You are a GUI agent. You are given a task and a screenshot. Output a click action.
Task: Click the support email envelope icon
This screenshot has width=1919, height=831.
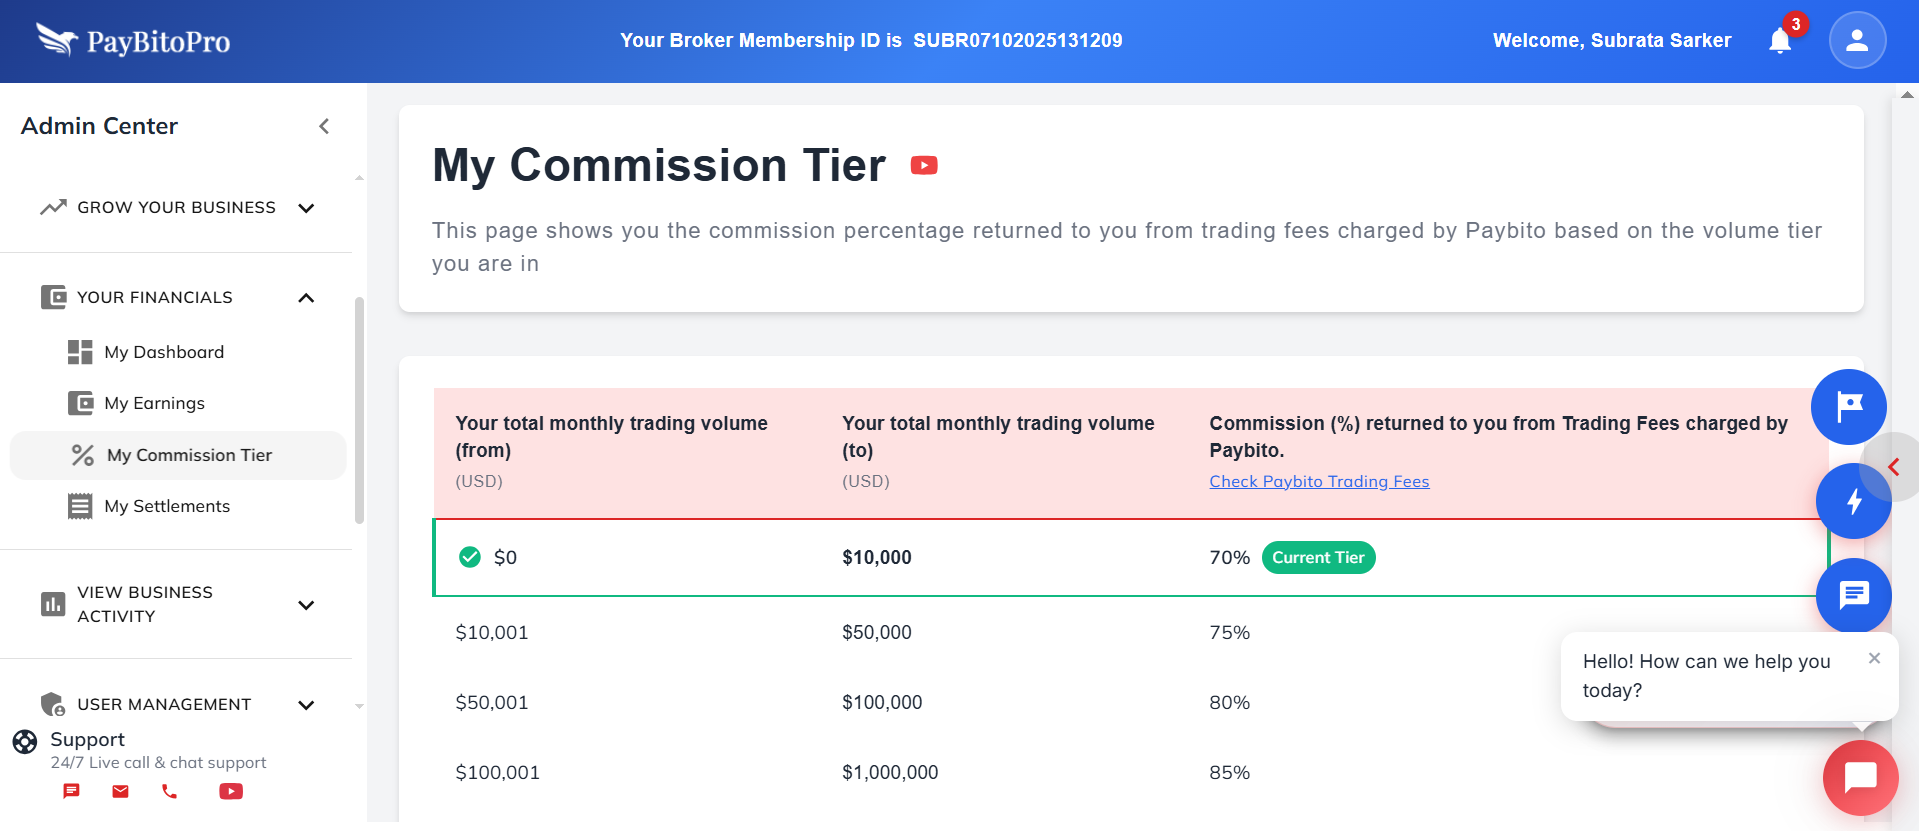coord(120,791)
